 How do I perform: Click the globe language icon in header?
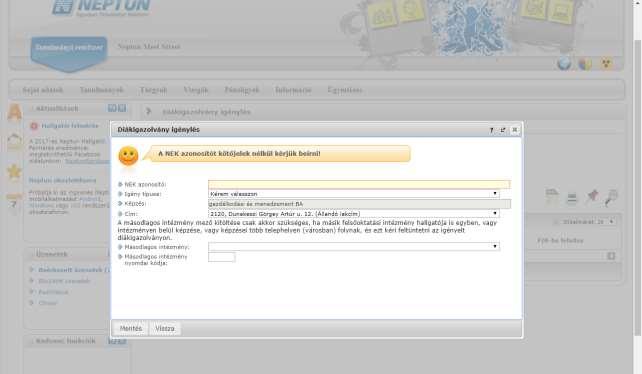[x=564, y=63]
